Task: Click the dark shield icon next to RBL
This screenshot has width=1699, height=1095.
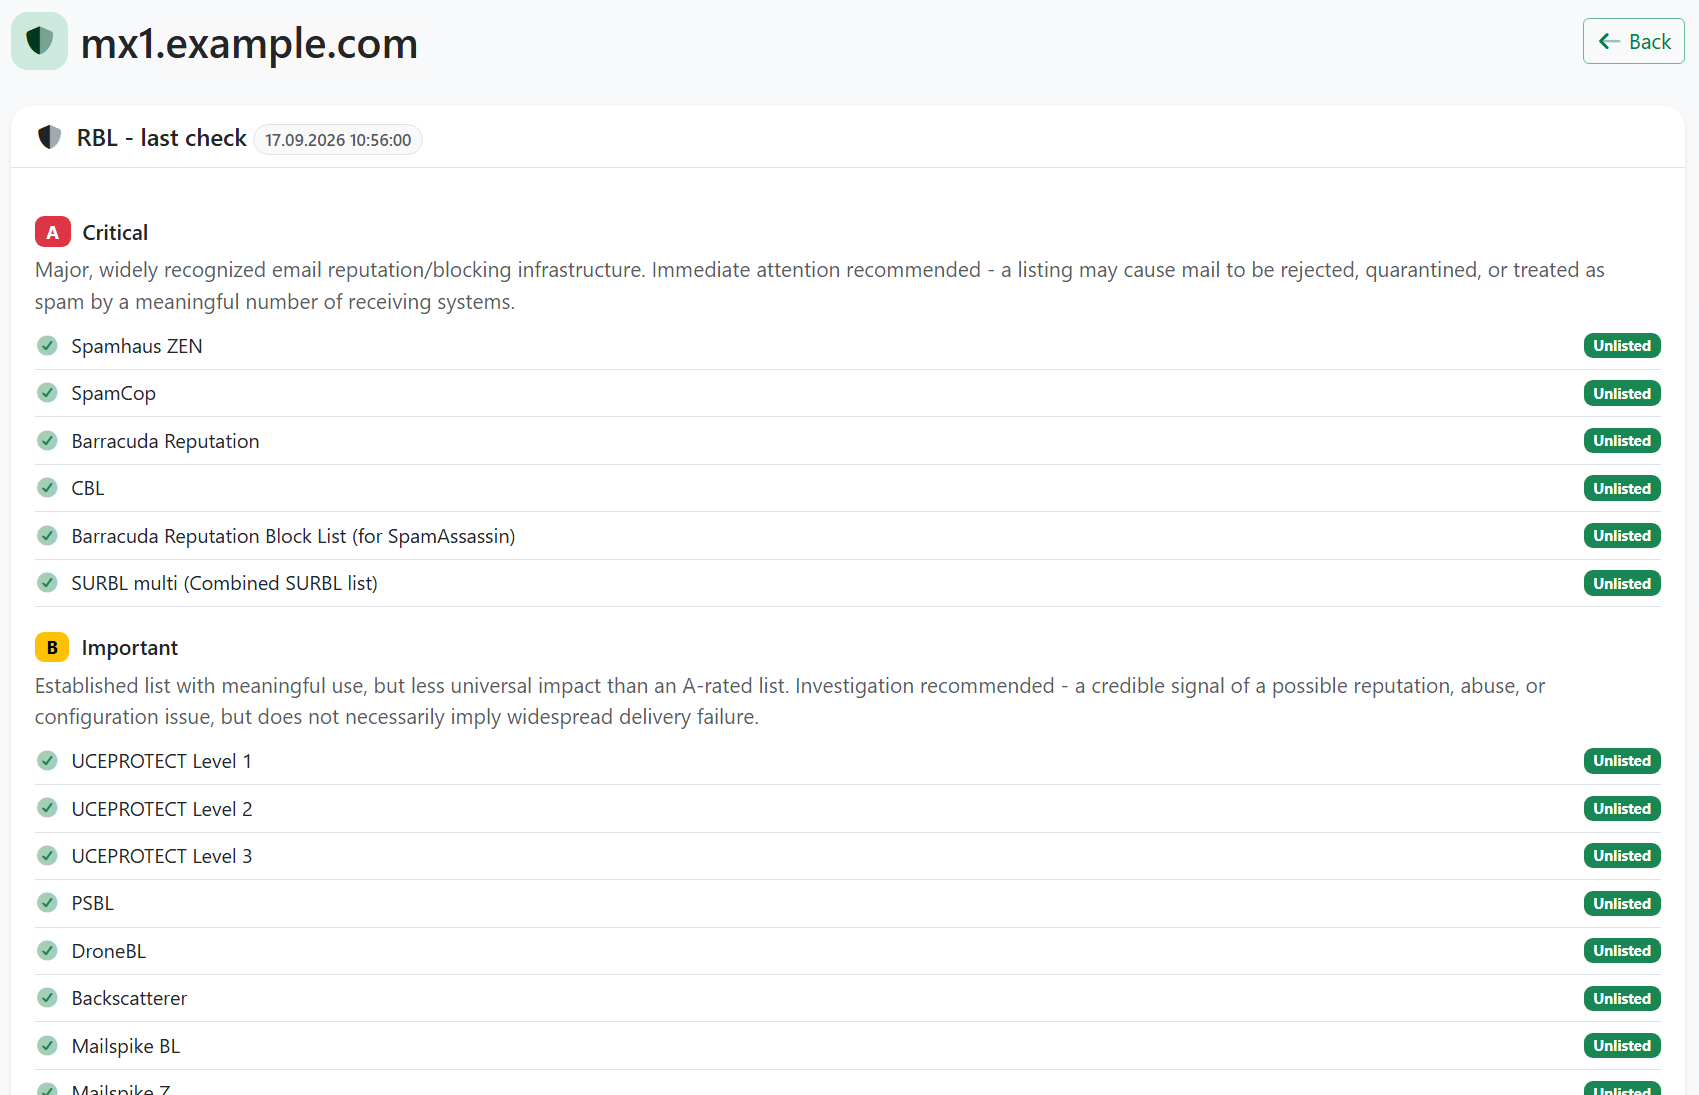Action: click(49, 137)
